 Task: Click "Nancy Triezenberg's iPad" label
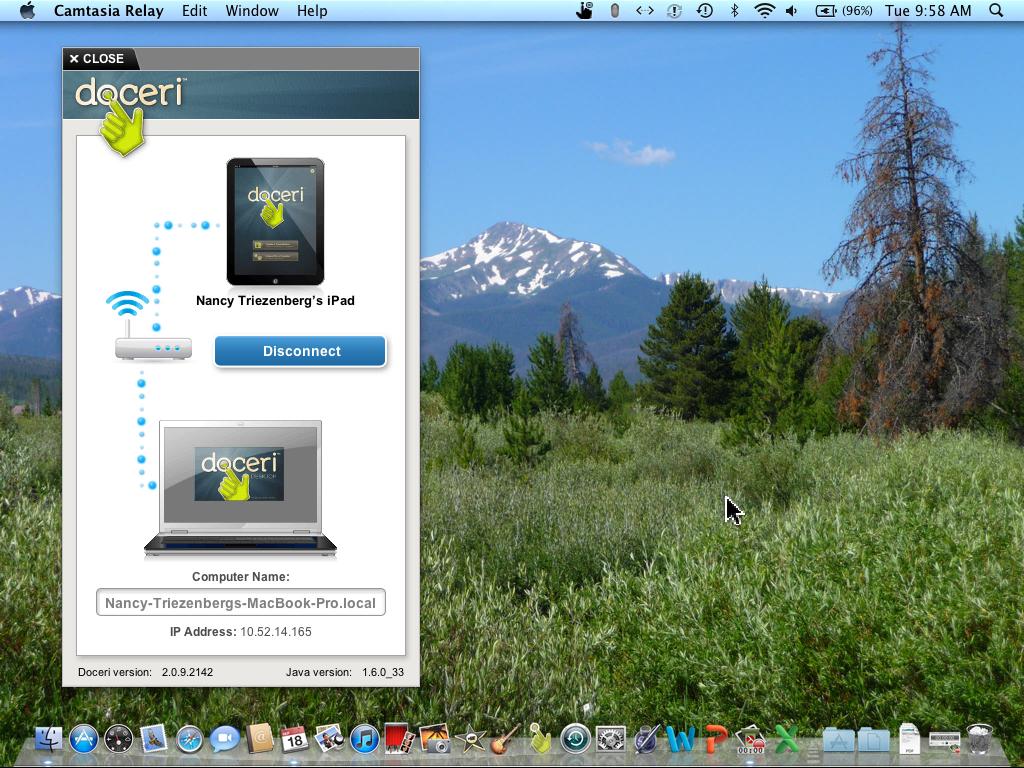275,301
